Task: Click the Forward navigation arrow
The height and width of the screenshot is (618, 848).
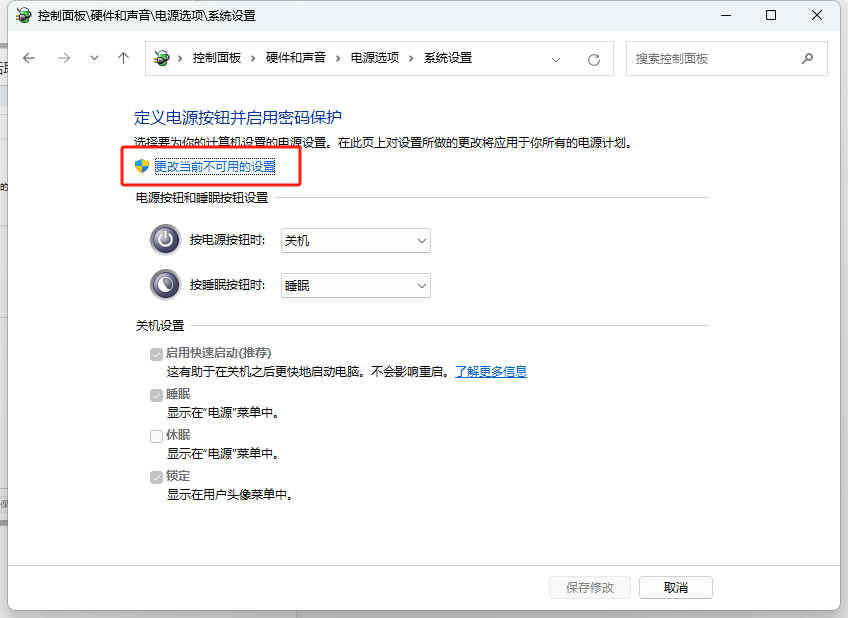Action: click(x=64, y=59)
